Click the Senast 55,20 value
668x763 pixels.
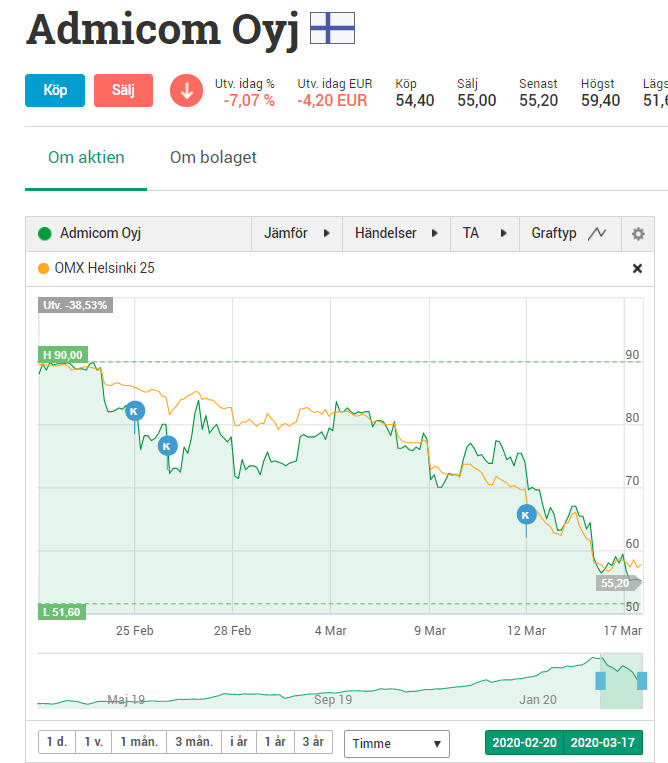[538, 100]
